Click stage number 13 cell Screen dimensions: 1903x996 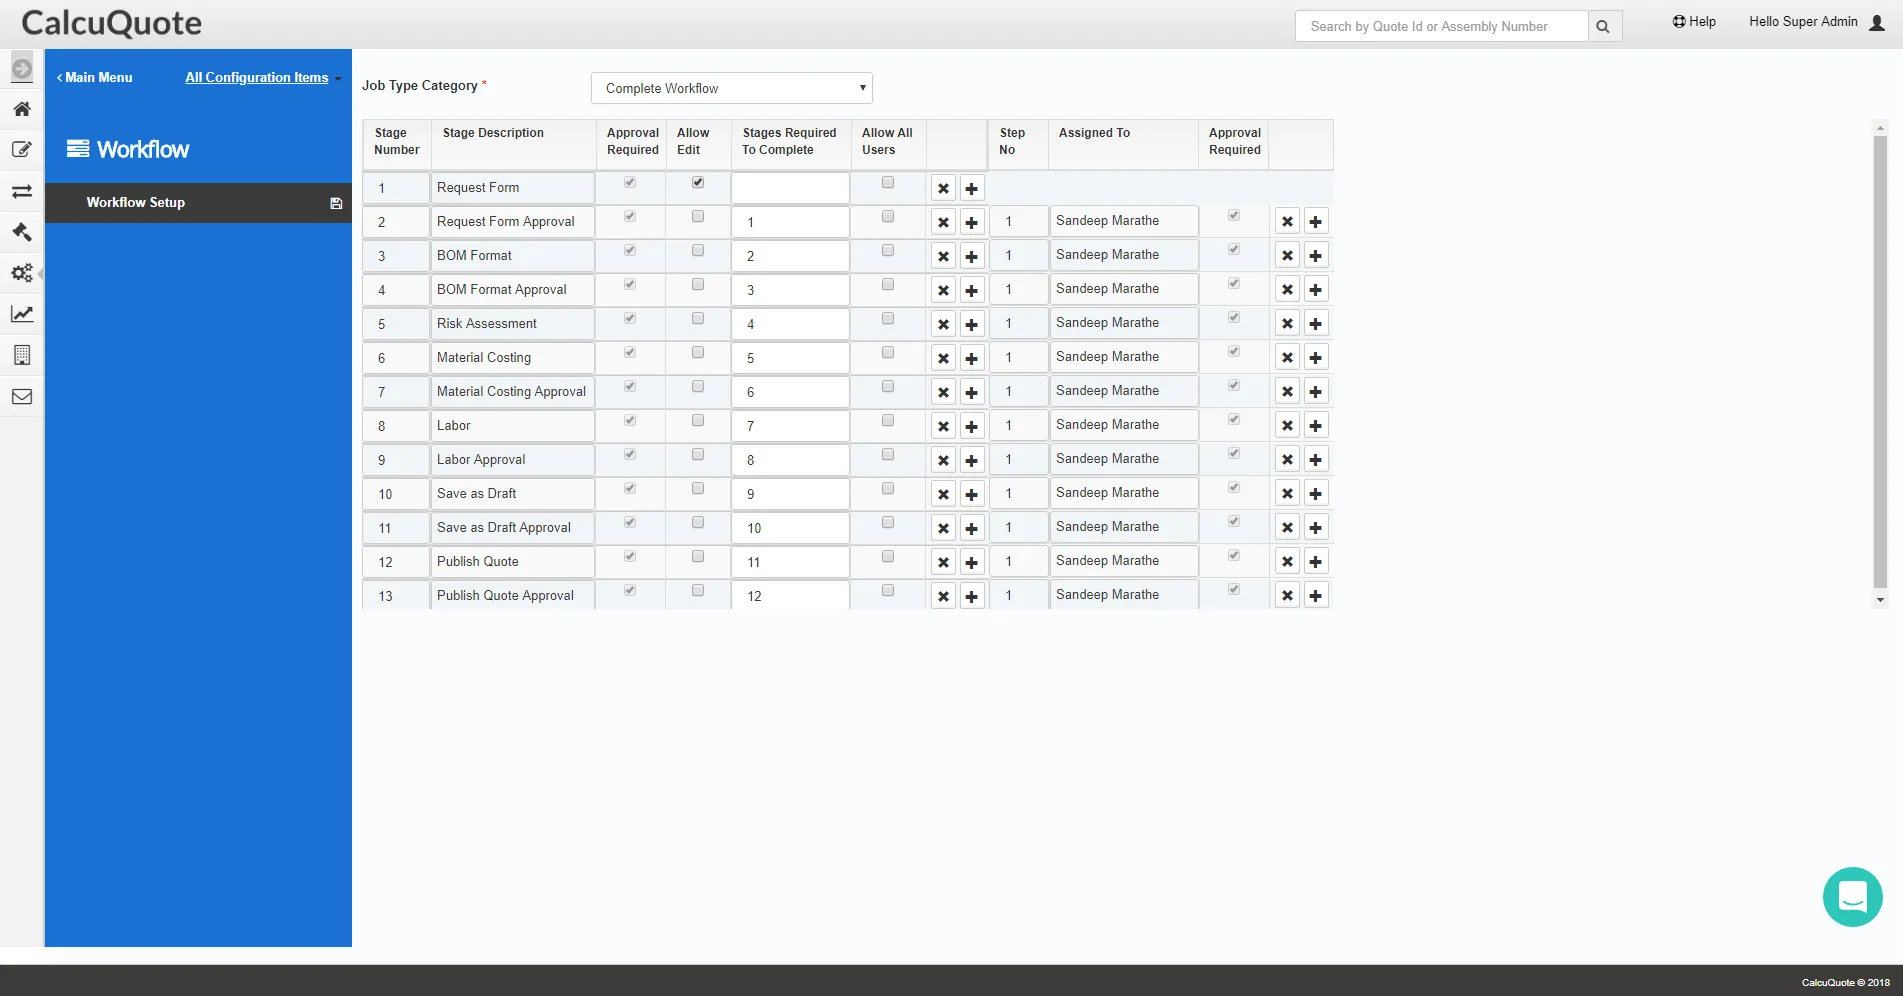[396, 596]
